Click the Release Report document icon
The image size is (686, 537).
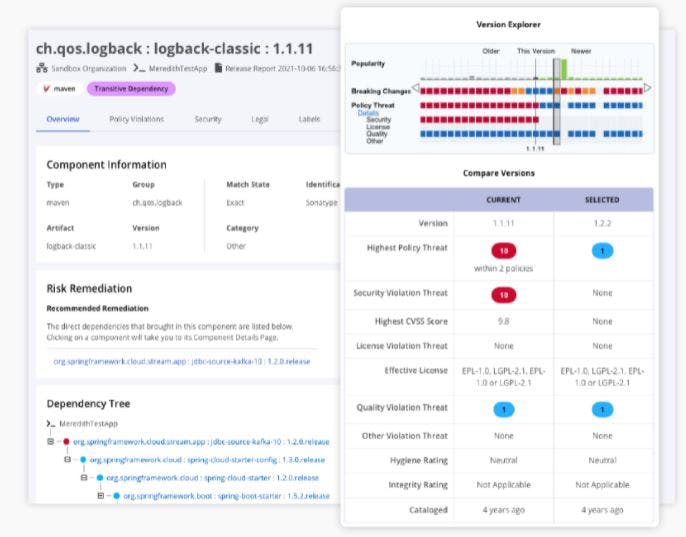217,68
